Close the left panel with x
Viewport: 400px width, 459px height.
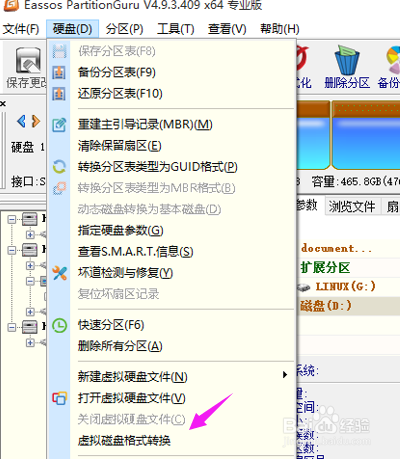(x=3, y=104)
